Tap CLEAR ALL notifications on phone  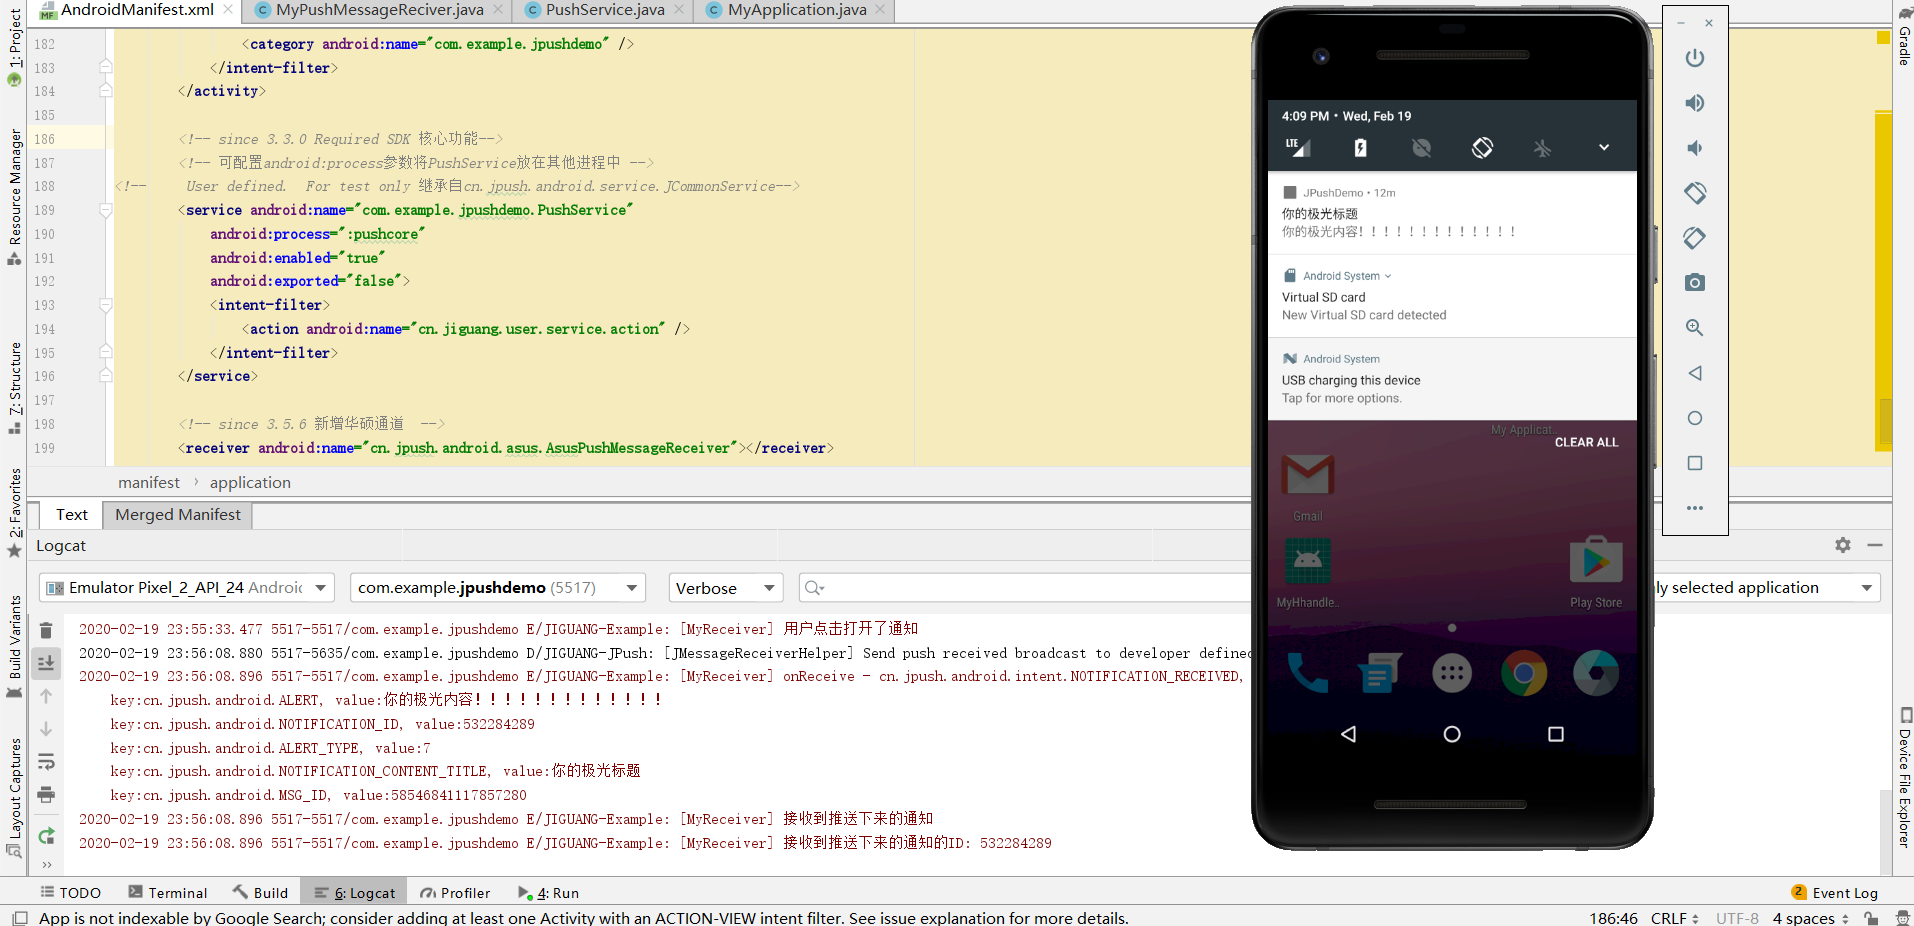pyautogui.click(x=1586, y=442)
